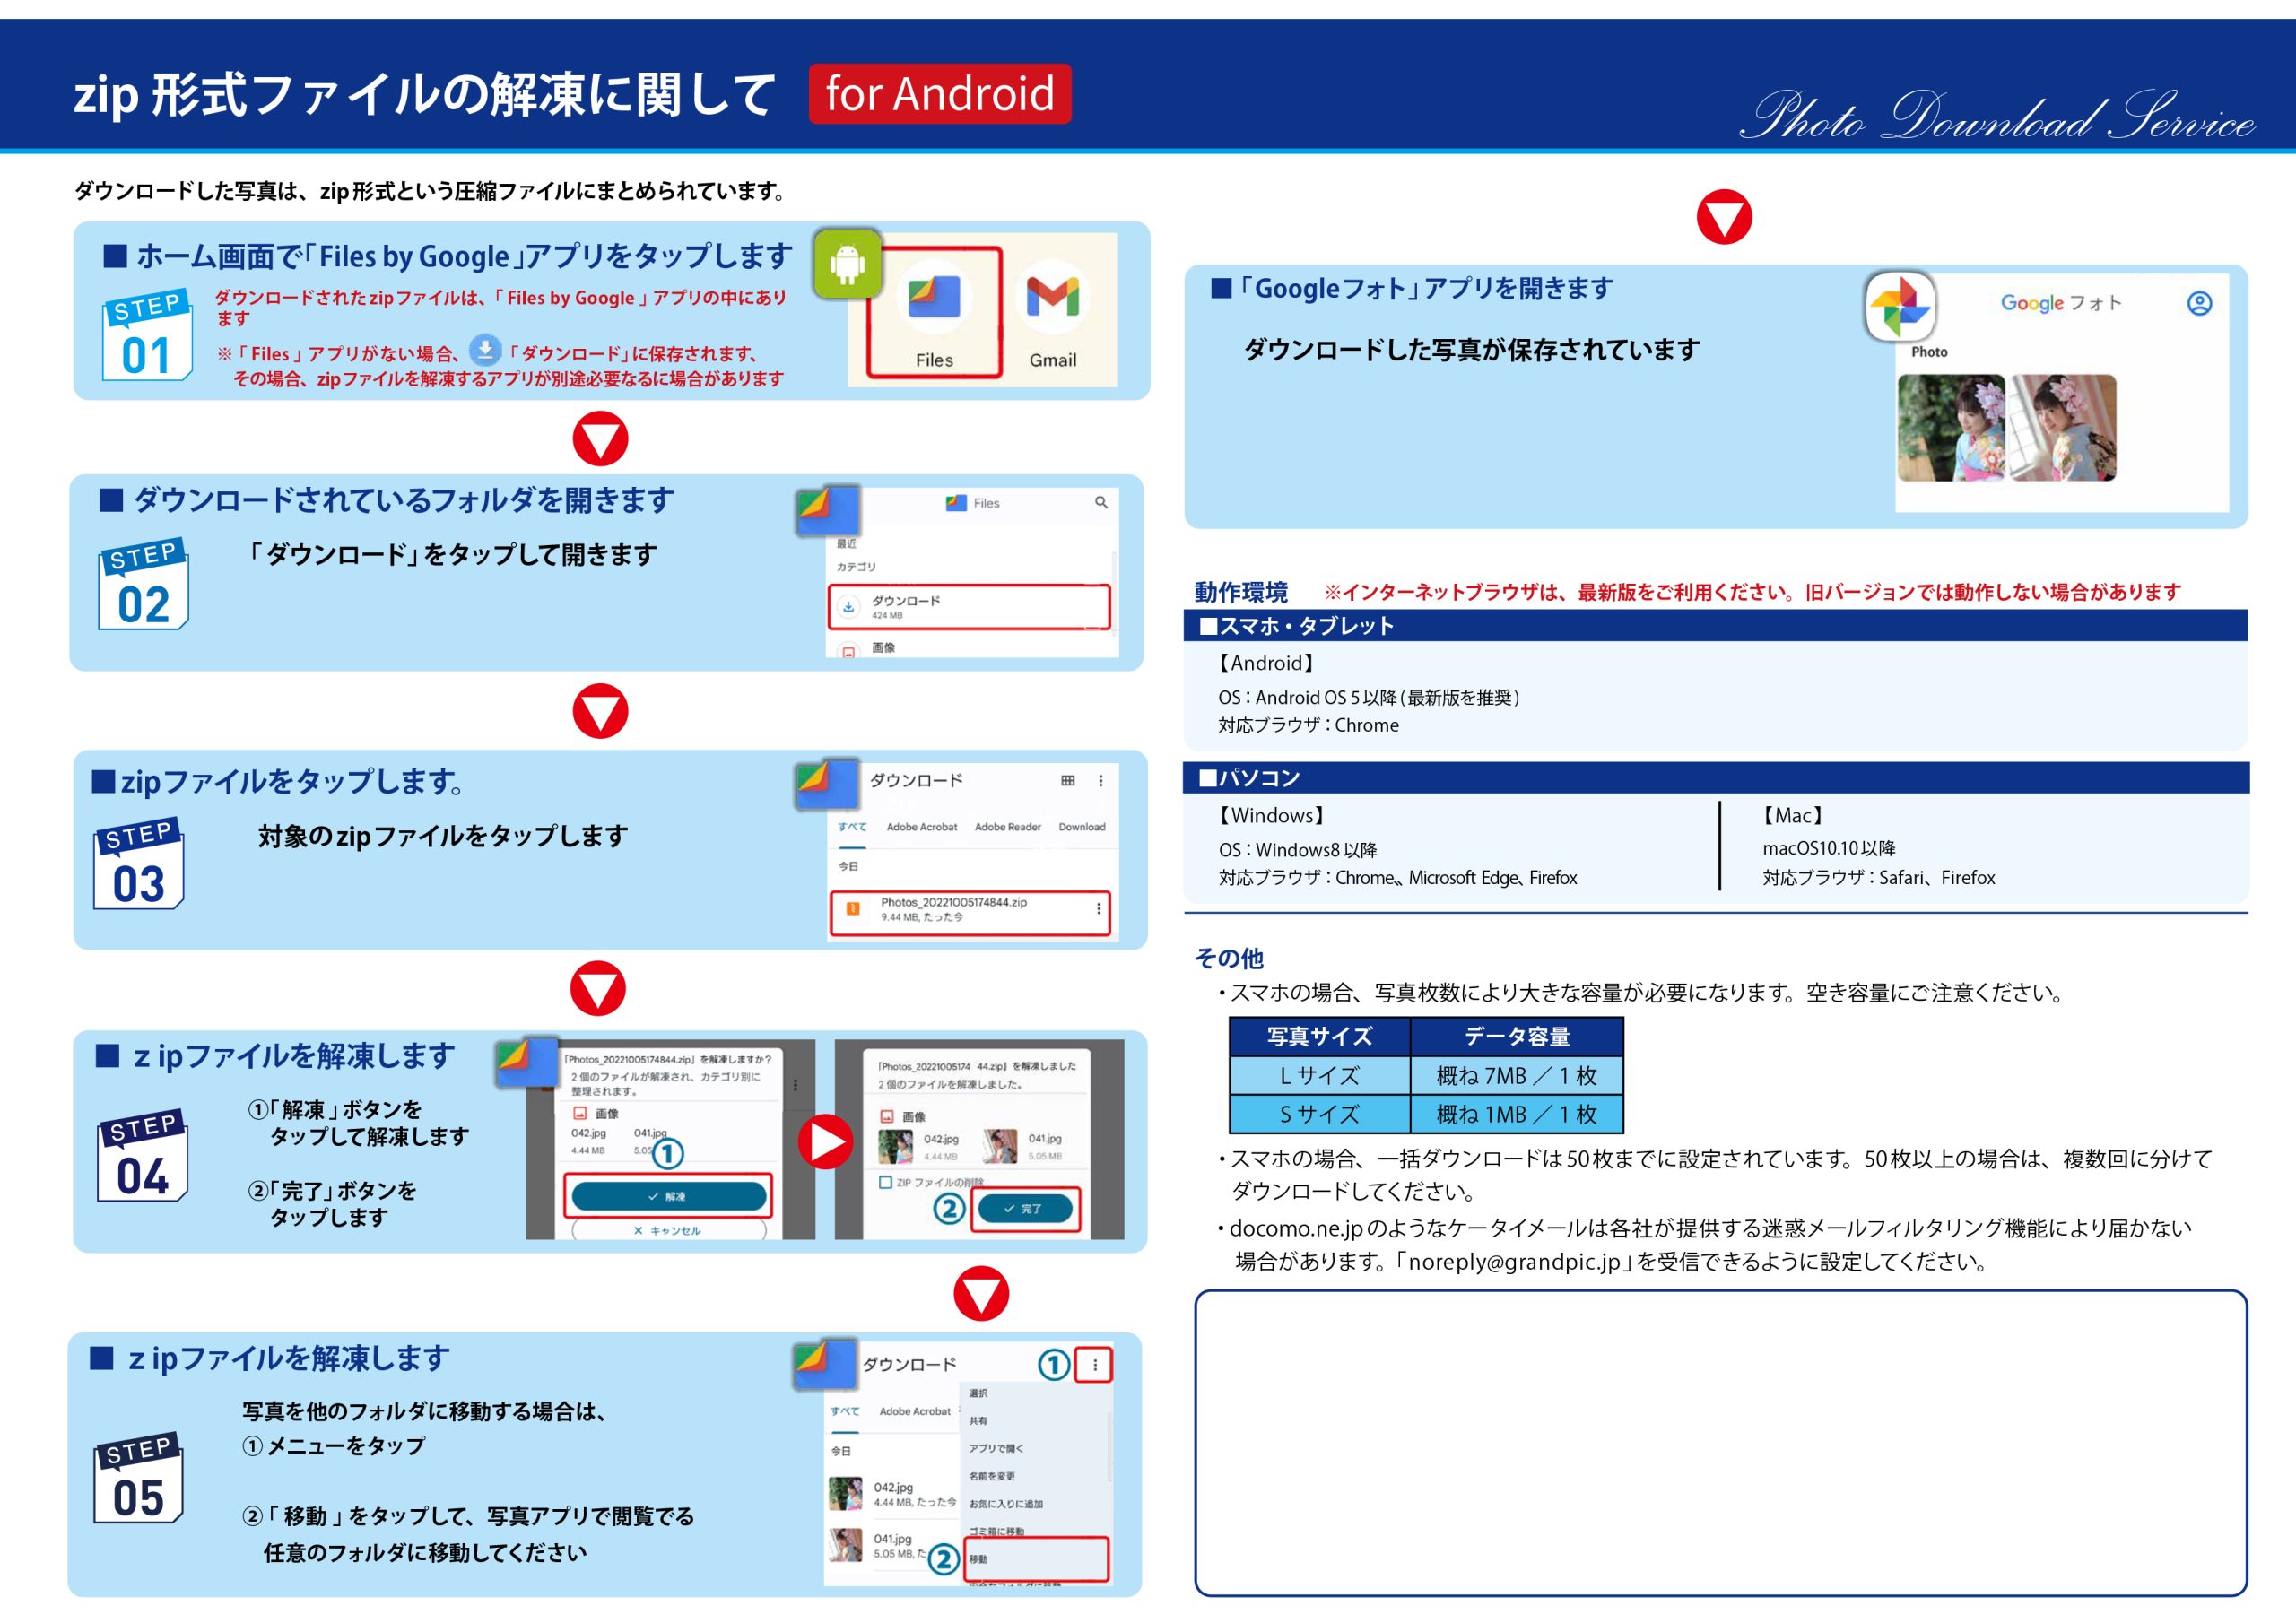Tap the 完了 done button
Viewport: 2296px width, 1623px height.
point(1024,1208)
